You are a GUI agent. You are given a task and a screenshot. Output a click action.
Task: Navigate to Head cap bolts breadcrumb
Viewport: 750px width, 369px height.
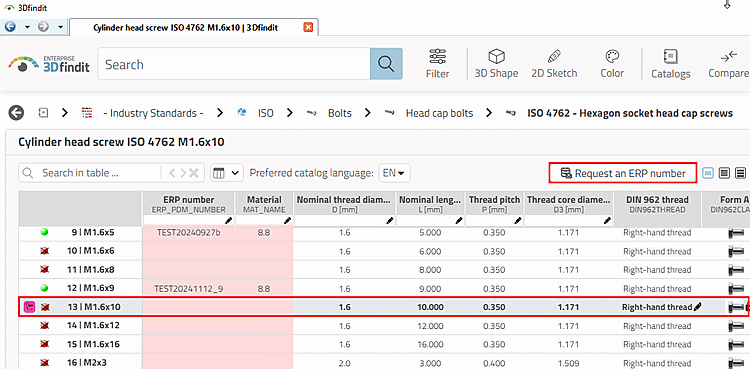point(439,113)
